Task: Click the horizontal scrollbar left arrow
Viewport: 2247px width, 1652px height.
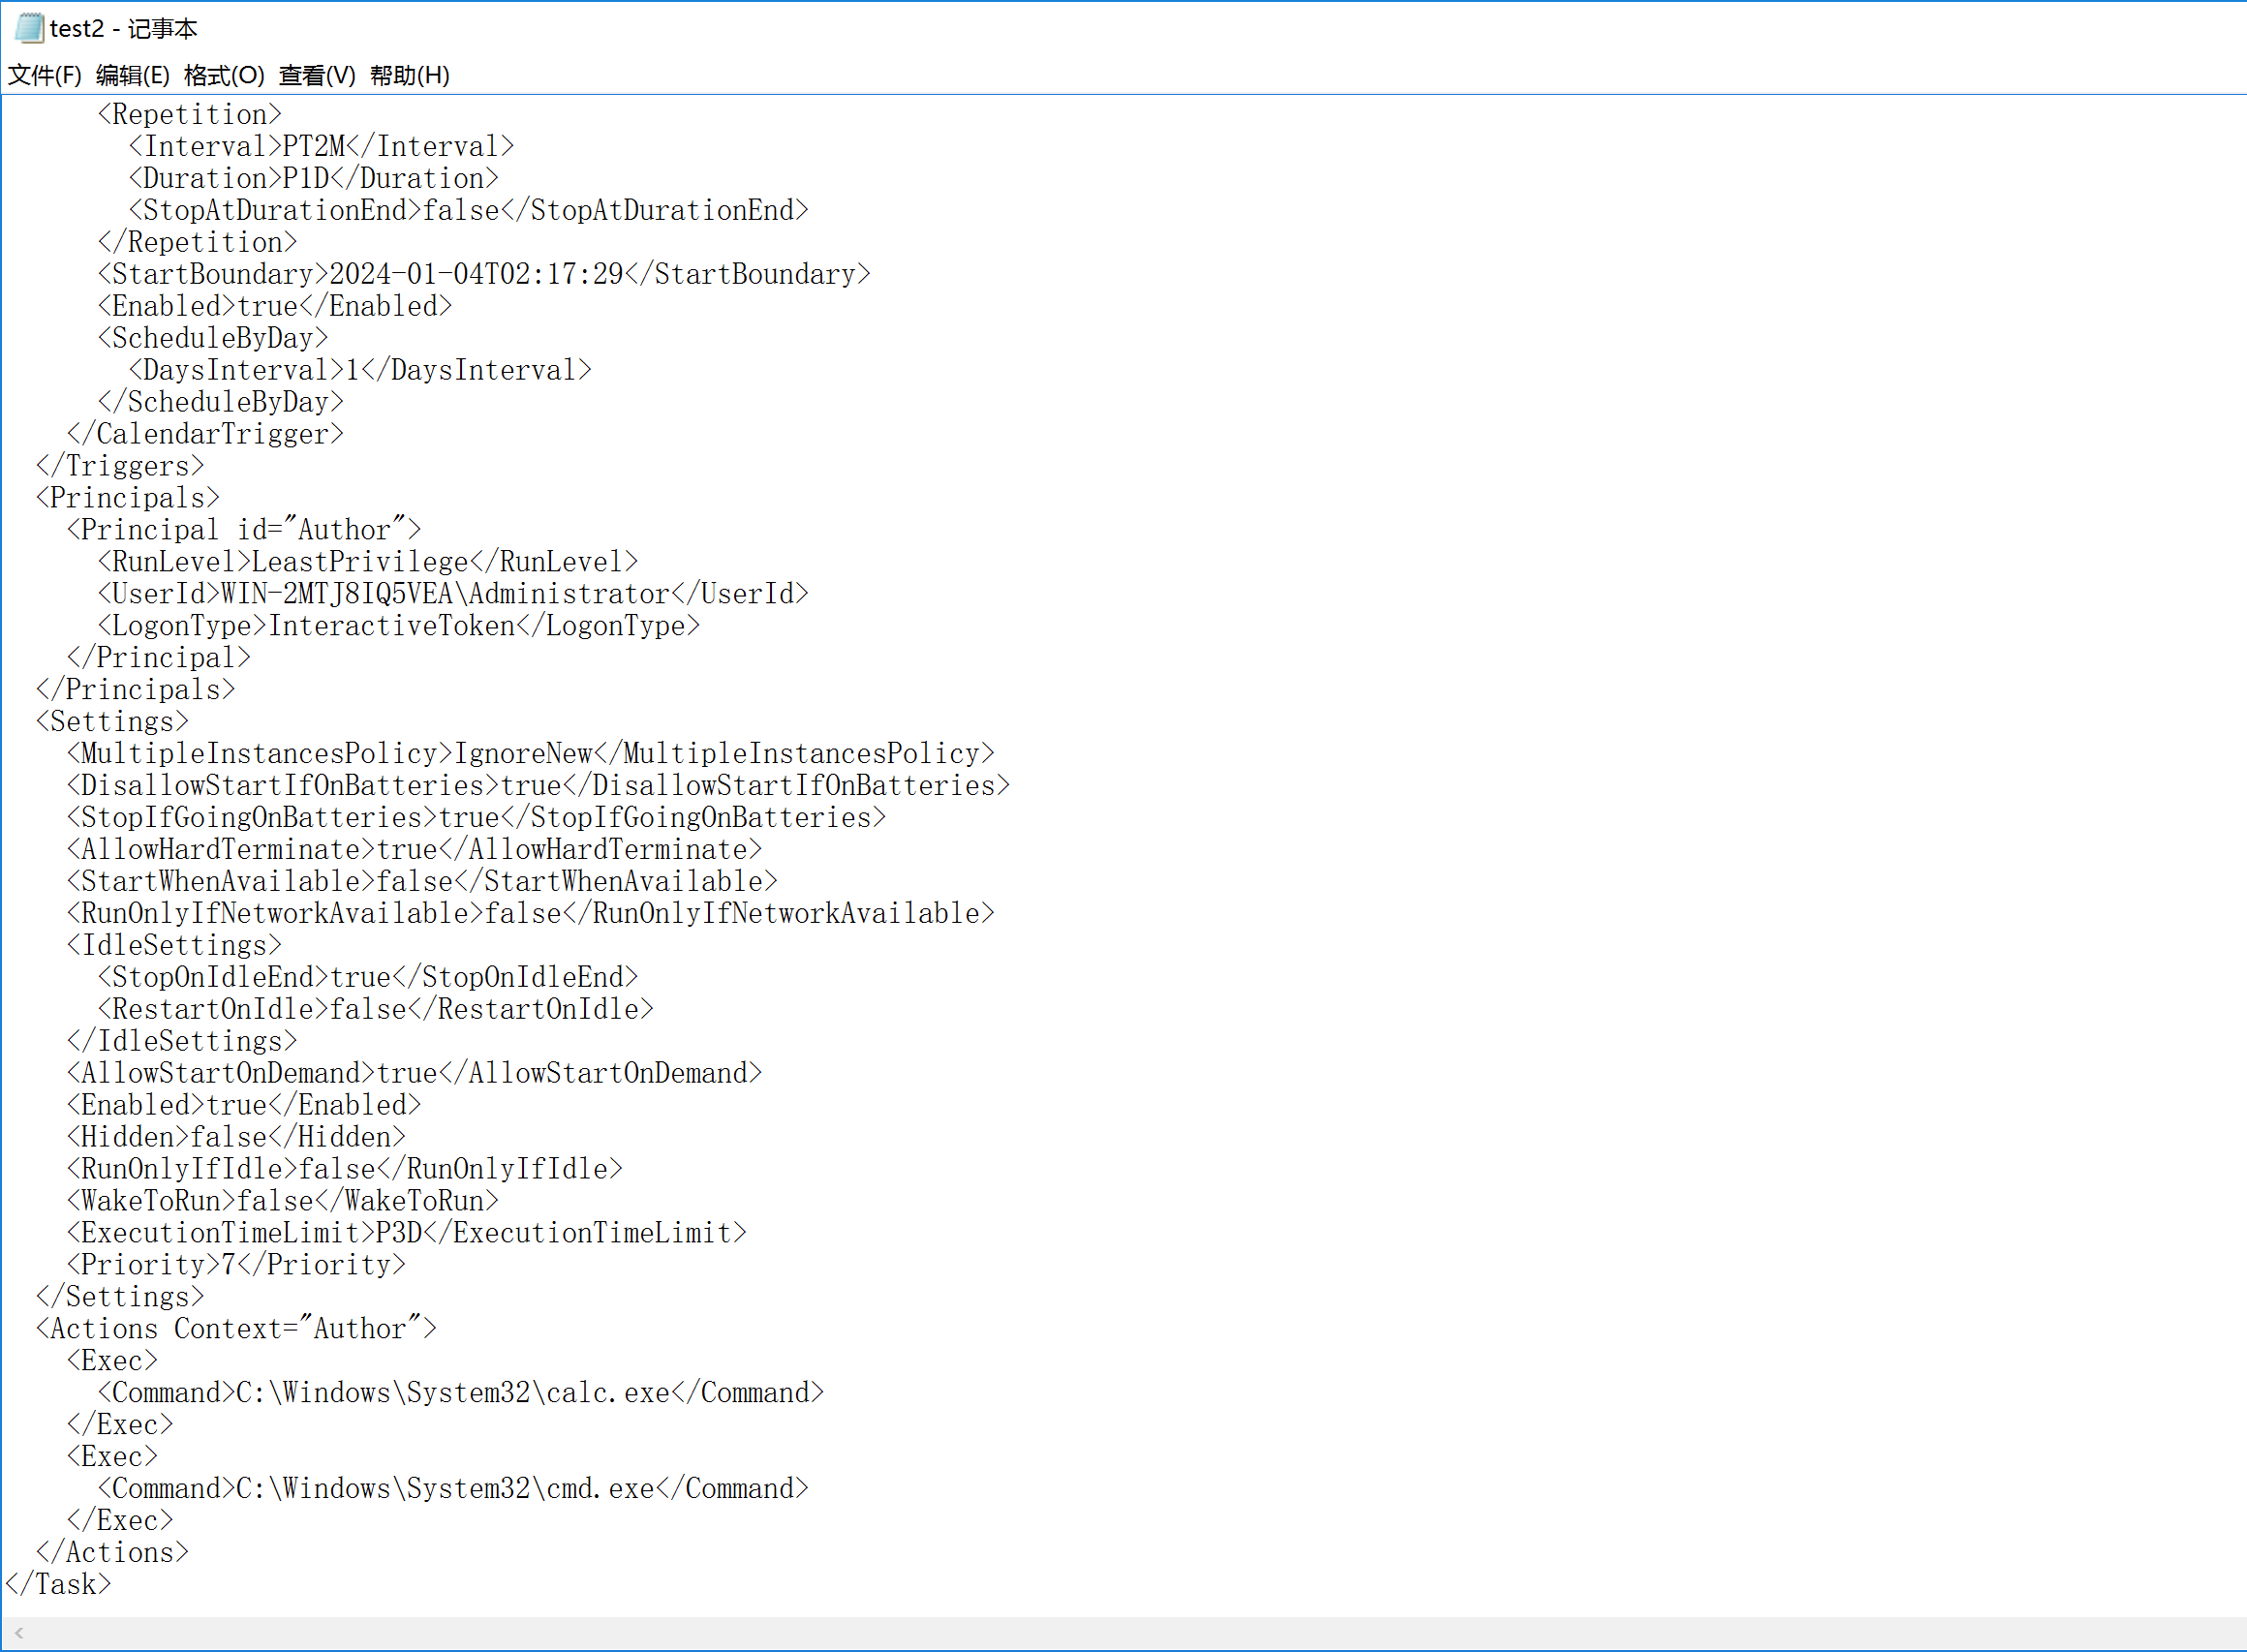Action: [18, 1633]
